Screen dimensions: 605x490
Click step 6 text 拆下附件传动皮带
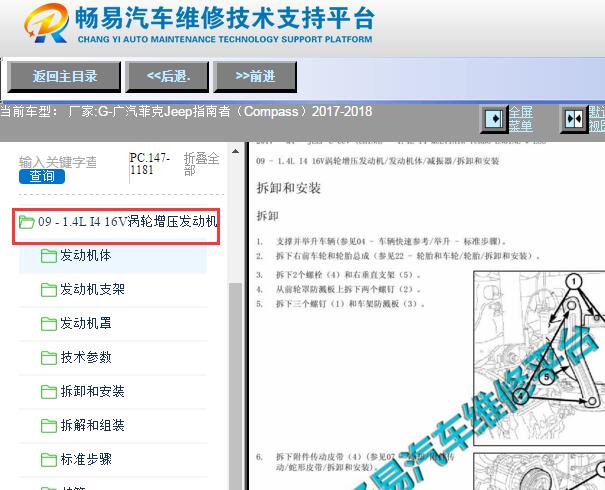click(365, 462)
